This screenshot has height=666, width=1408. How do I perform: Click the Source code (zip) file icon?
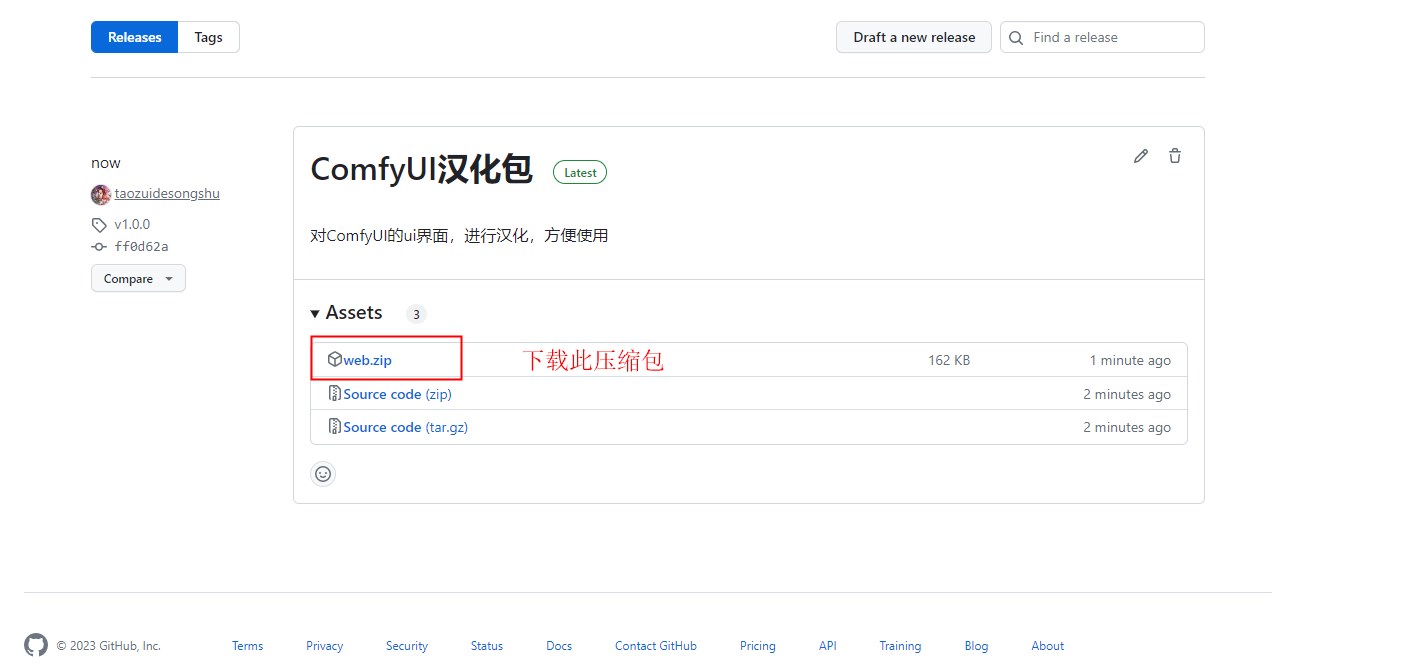pos(335,393)
